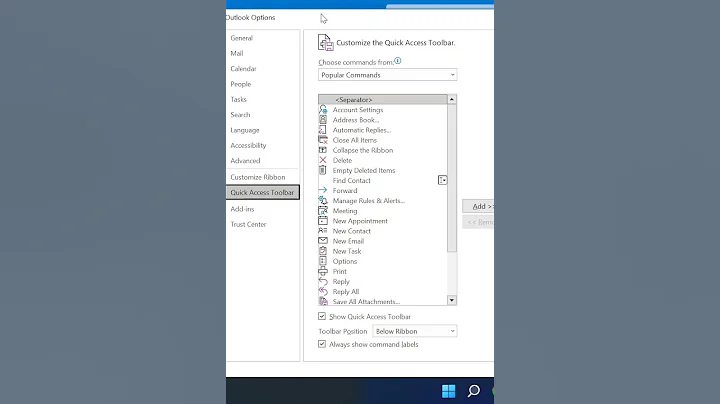Select the Forward arrow icon

(323, 190)
